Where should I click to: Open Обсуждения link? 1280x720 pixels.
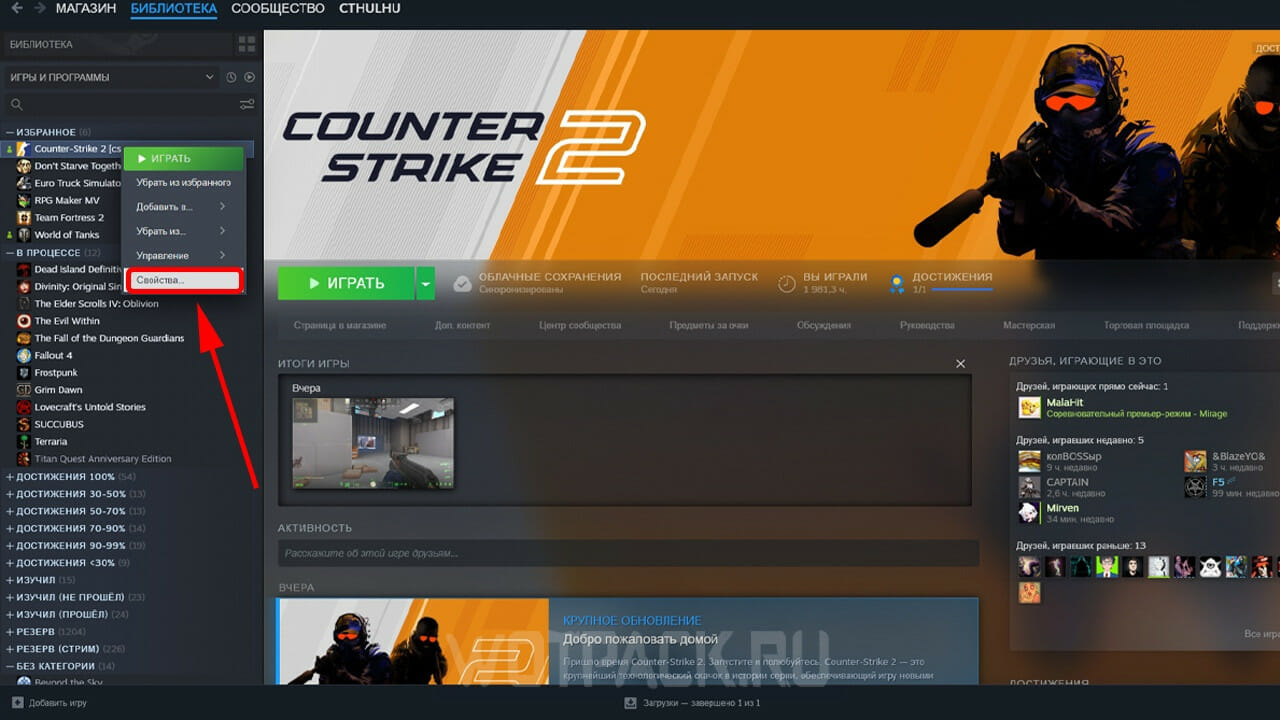pos(824,325)
